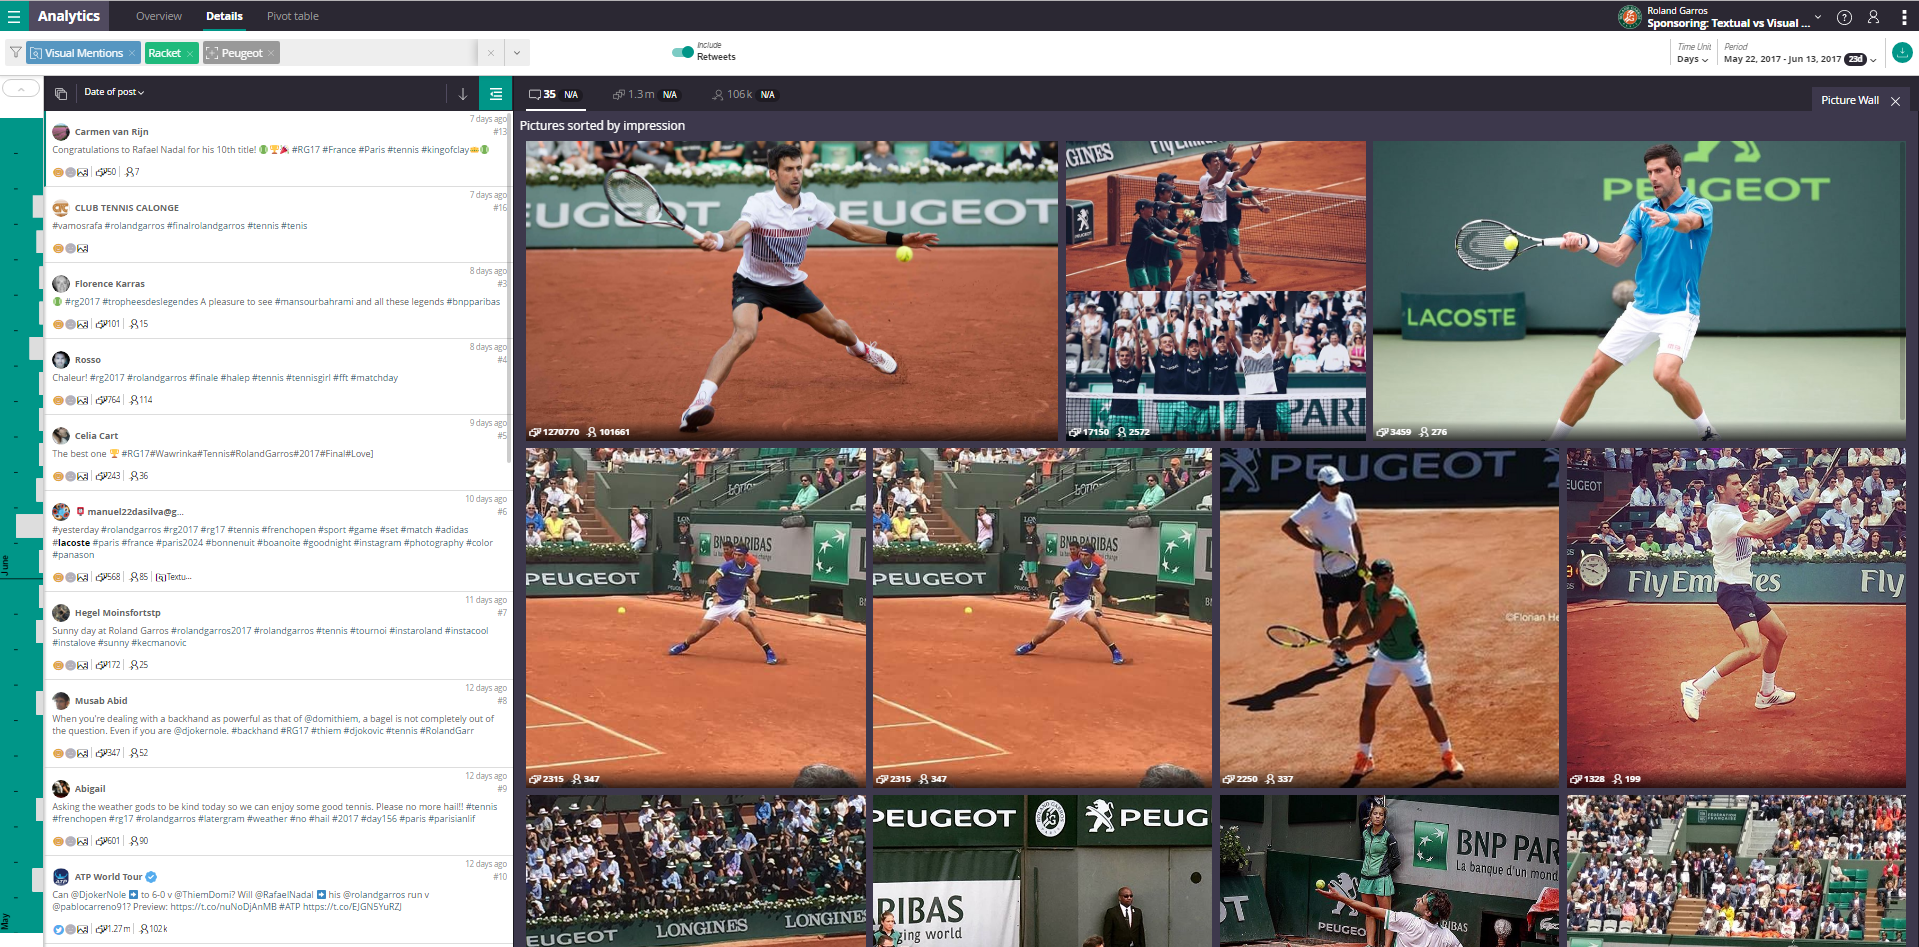The image size is (1919, 947).
Task: Open CLUB TENNIS CALONGE post
Action: tap(277, 224)
